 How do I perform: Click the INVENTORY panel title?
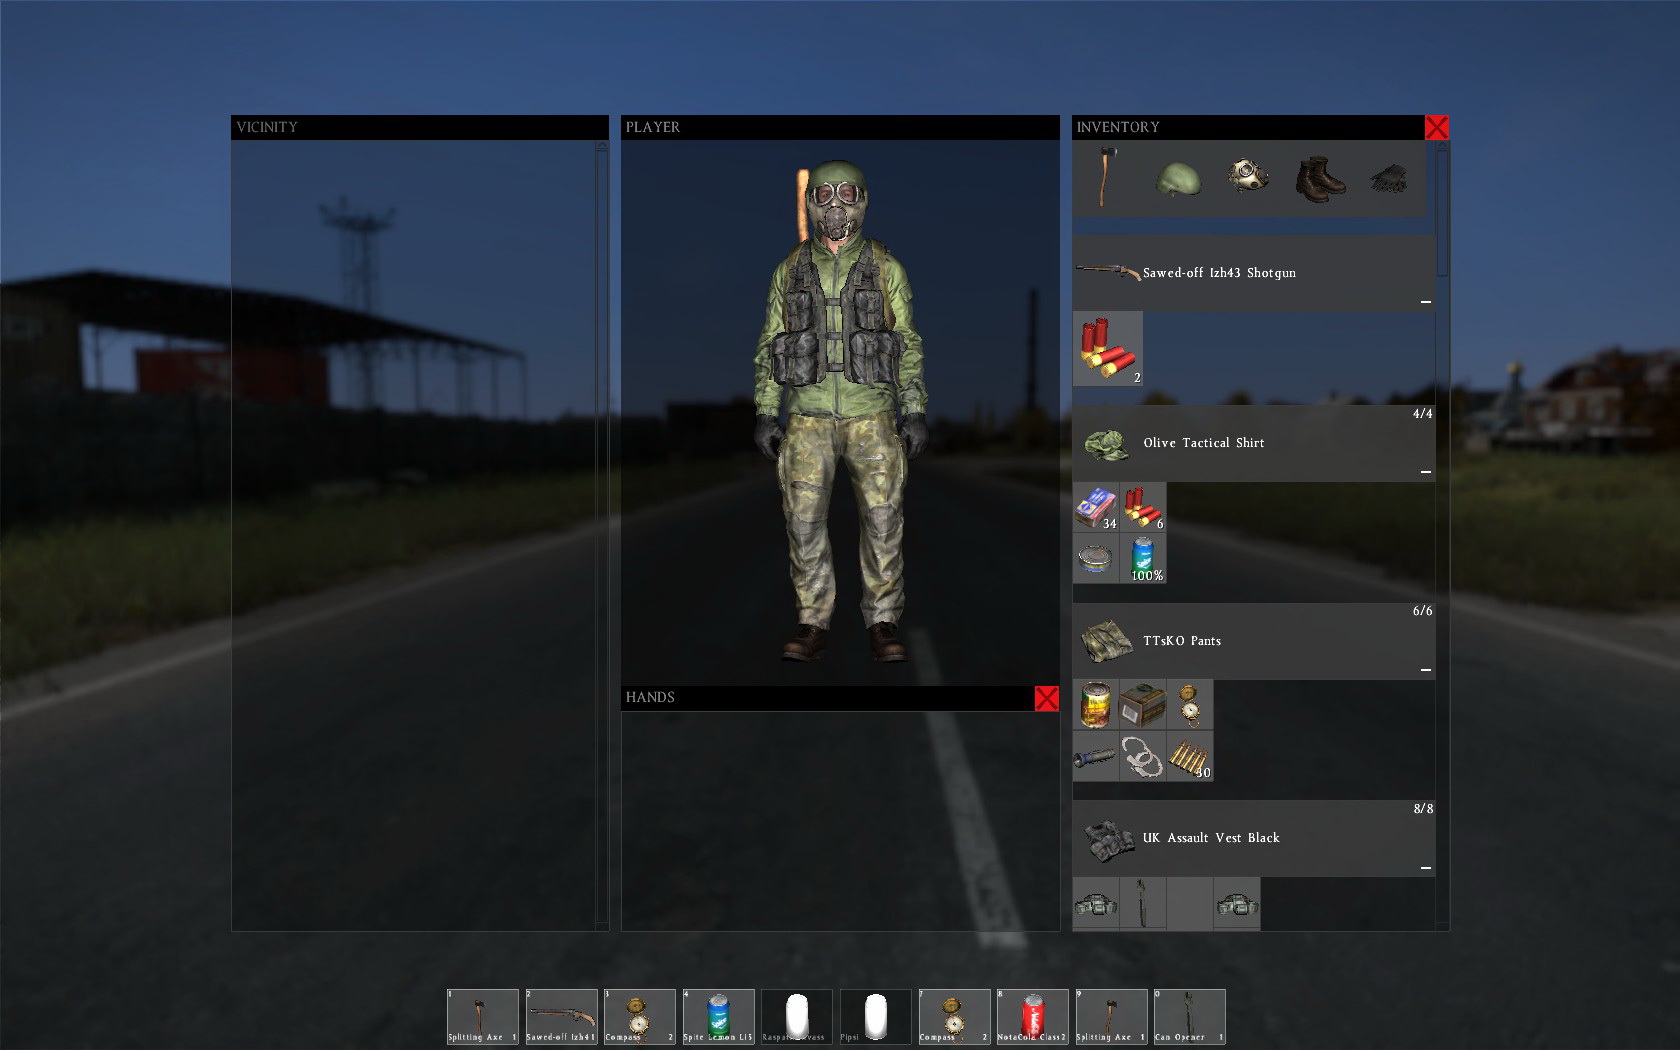[x=1118, y=127]
